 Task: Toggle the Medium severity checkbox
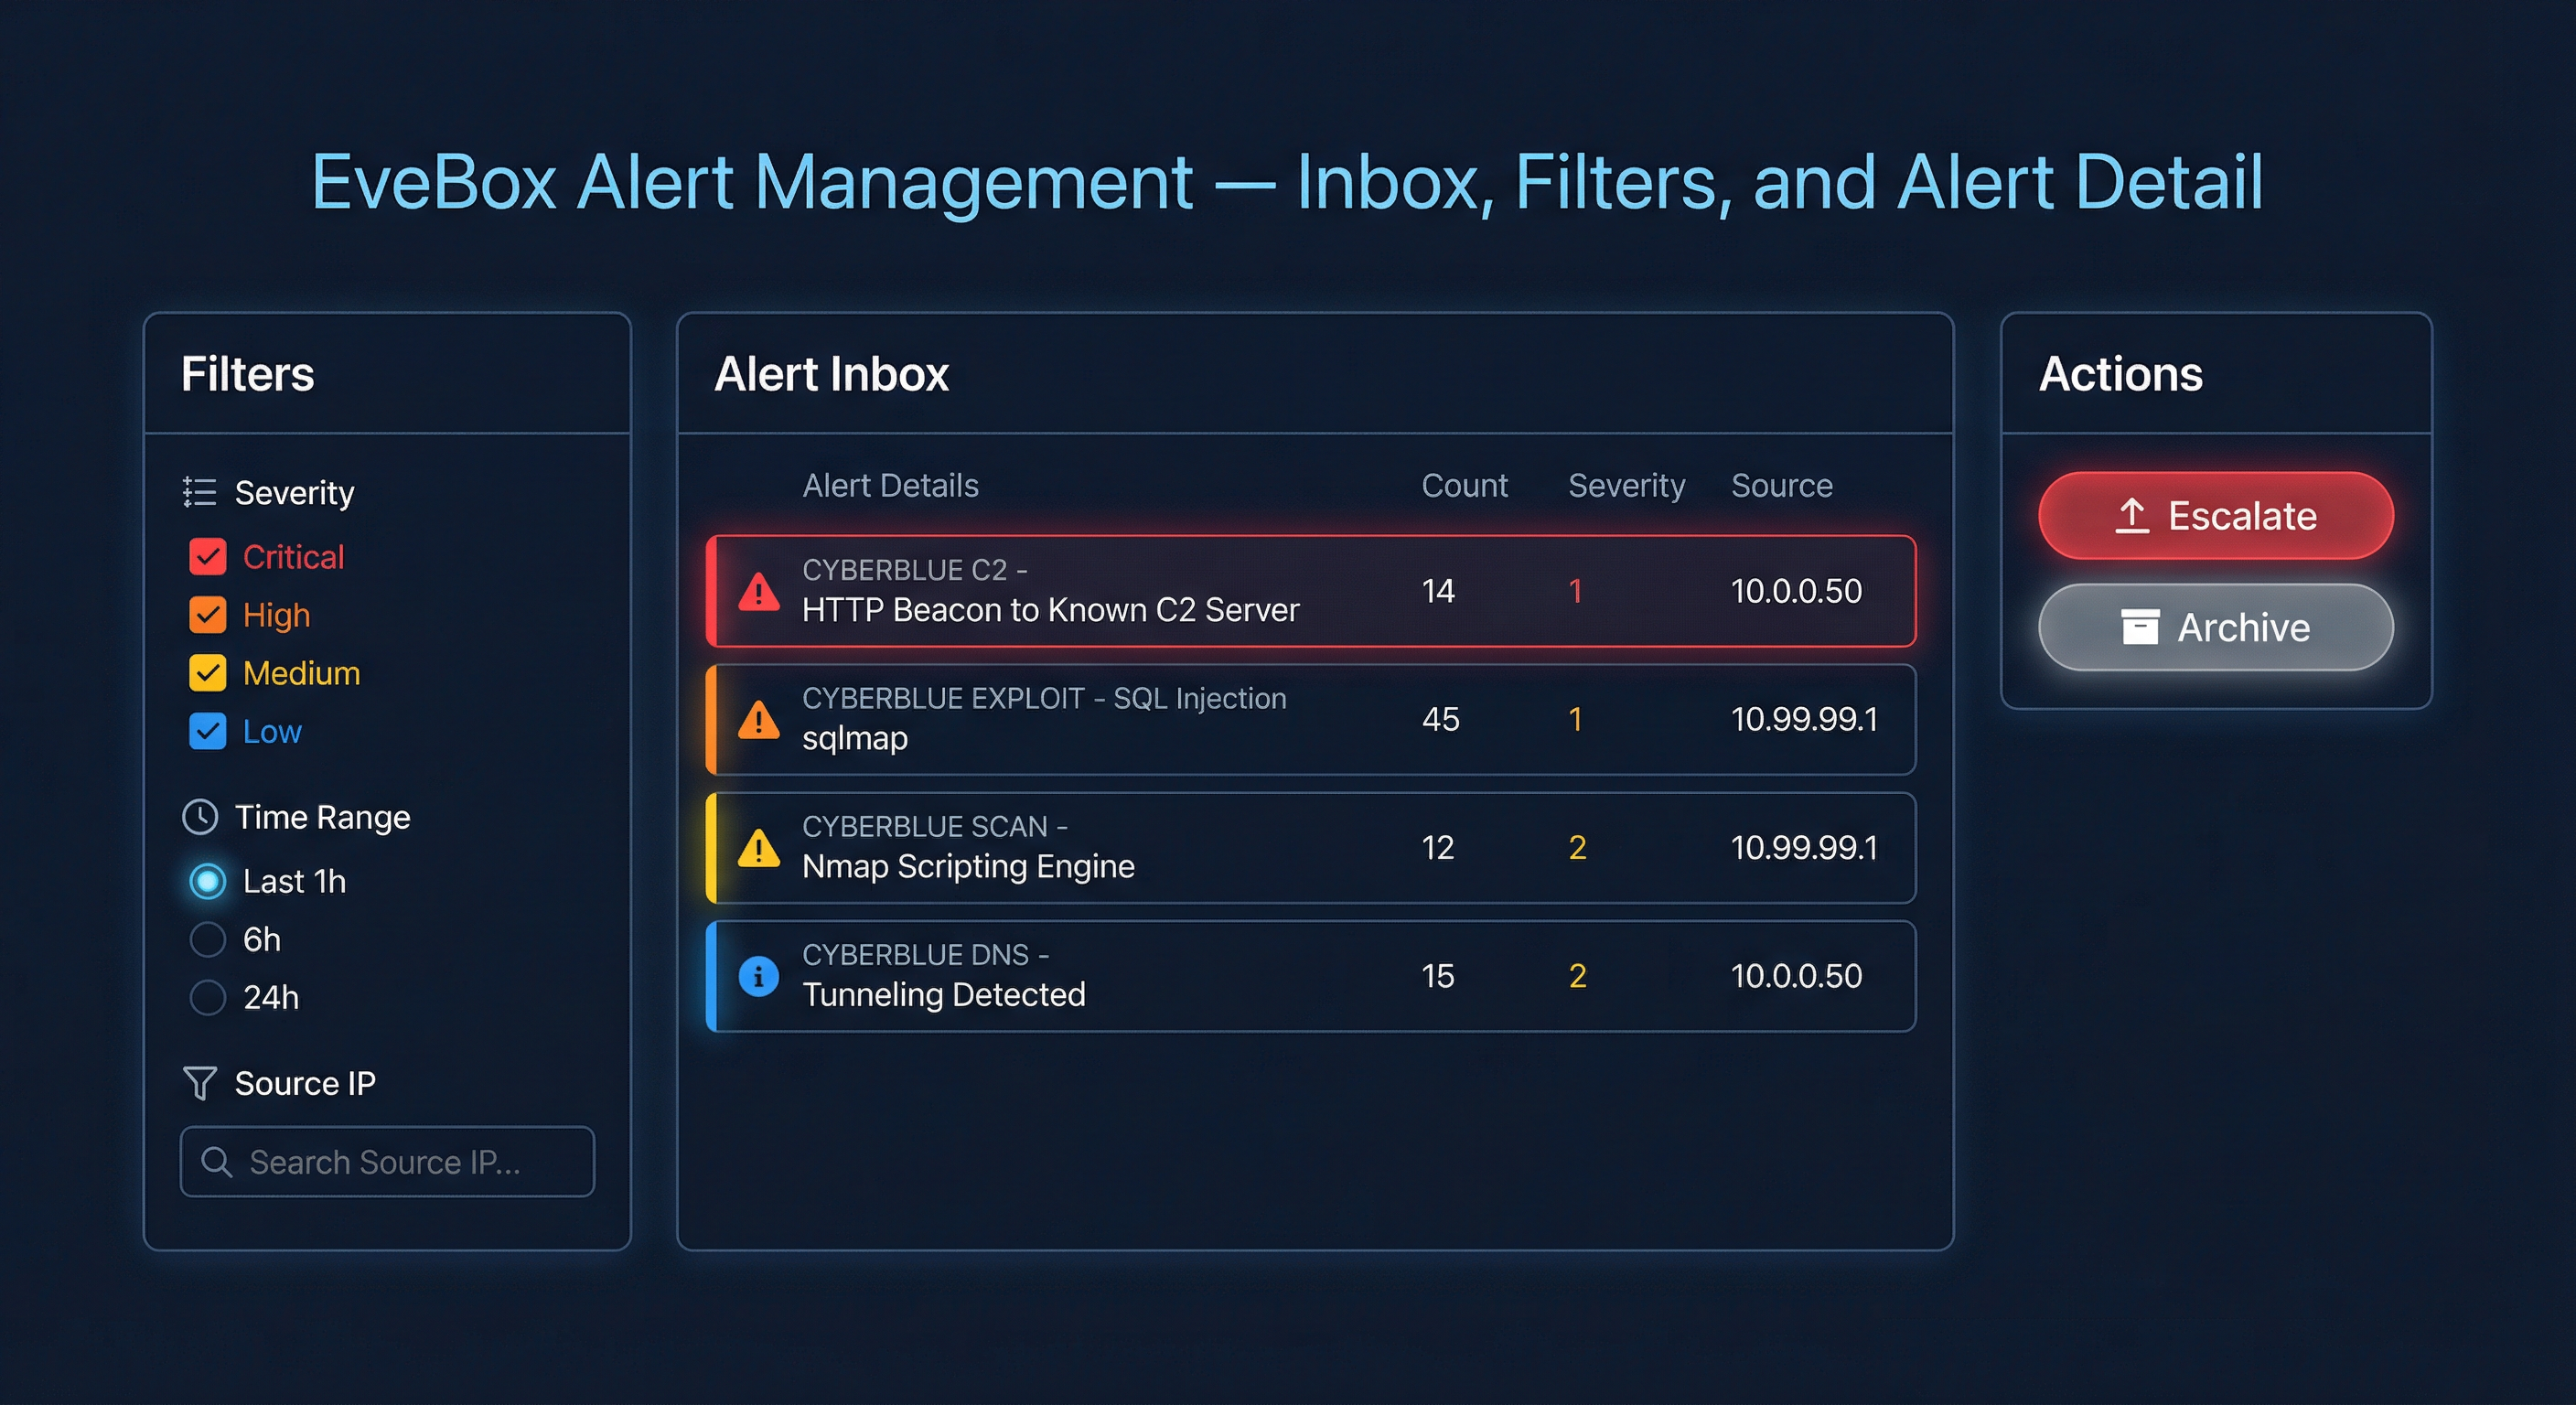(208, 673)
